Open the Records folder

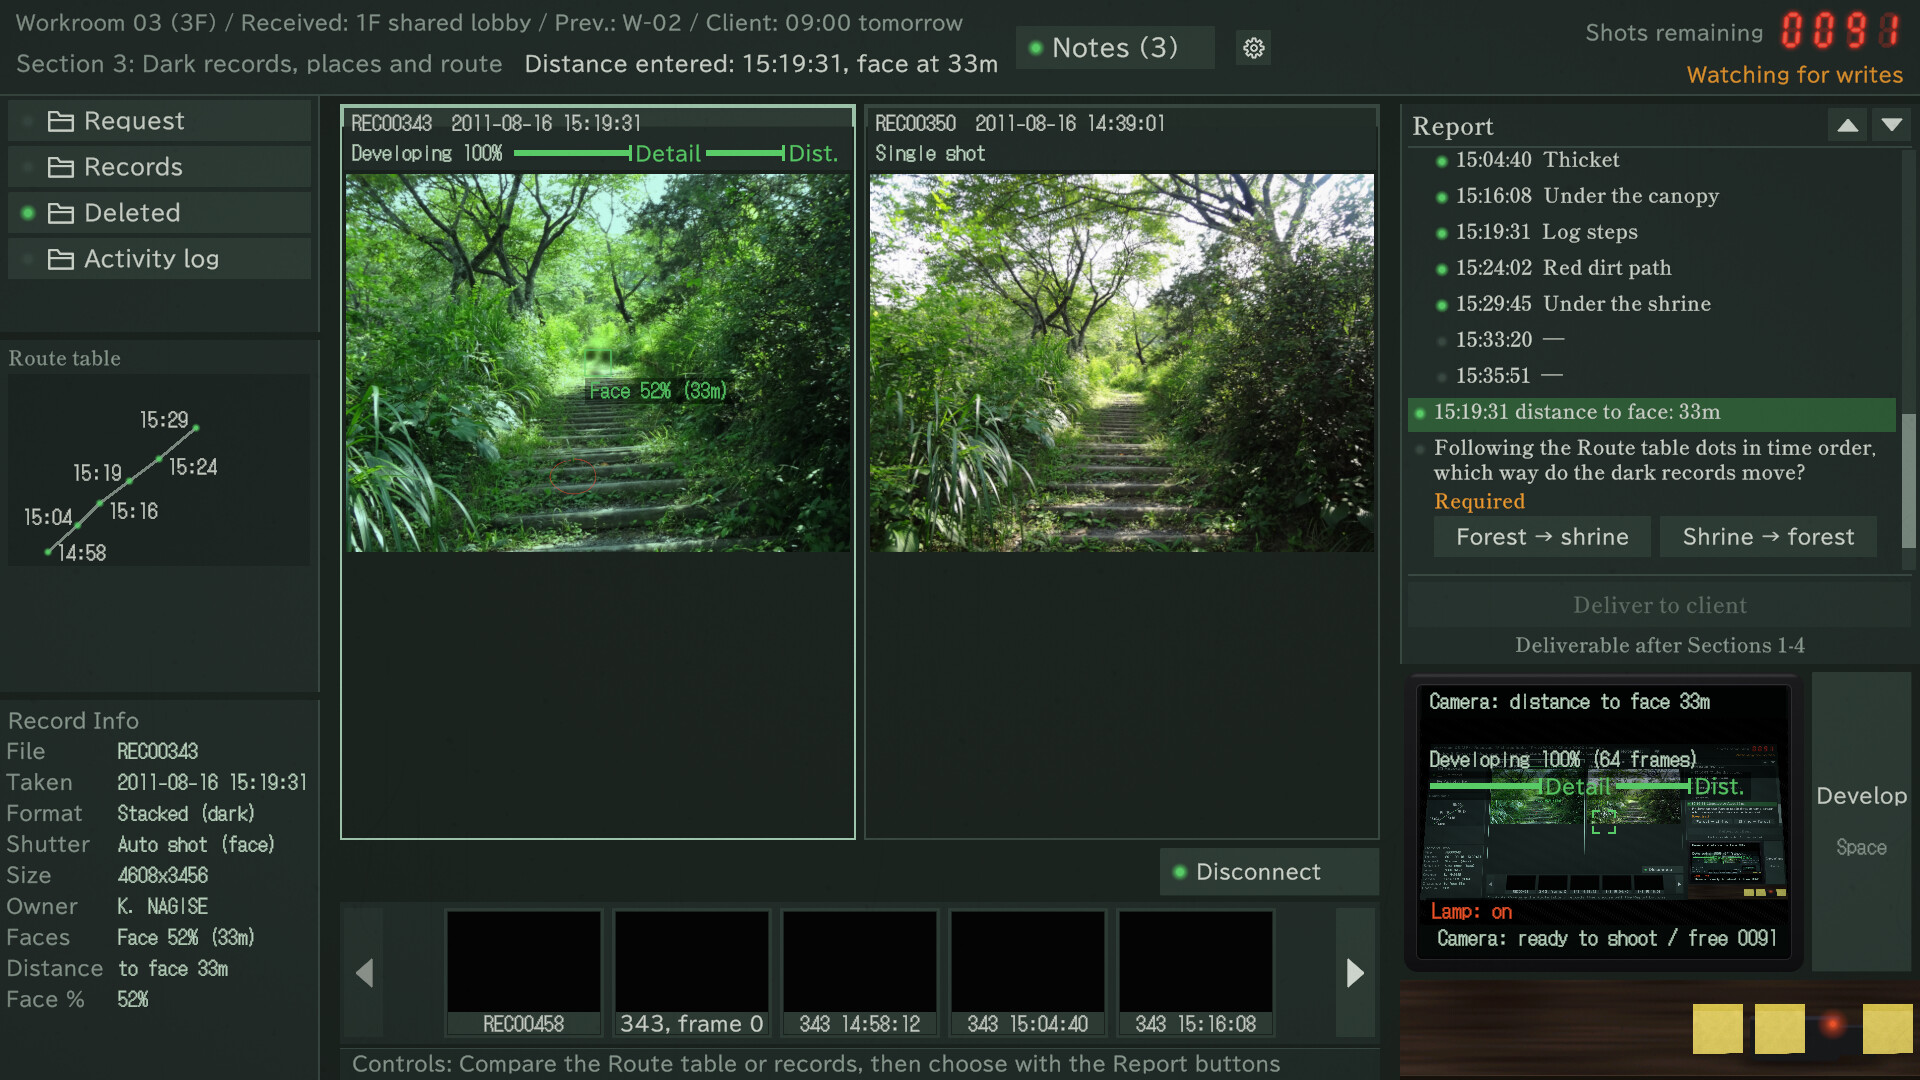pyautogui.click(x=160, y=167)
